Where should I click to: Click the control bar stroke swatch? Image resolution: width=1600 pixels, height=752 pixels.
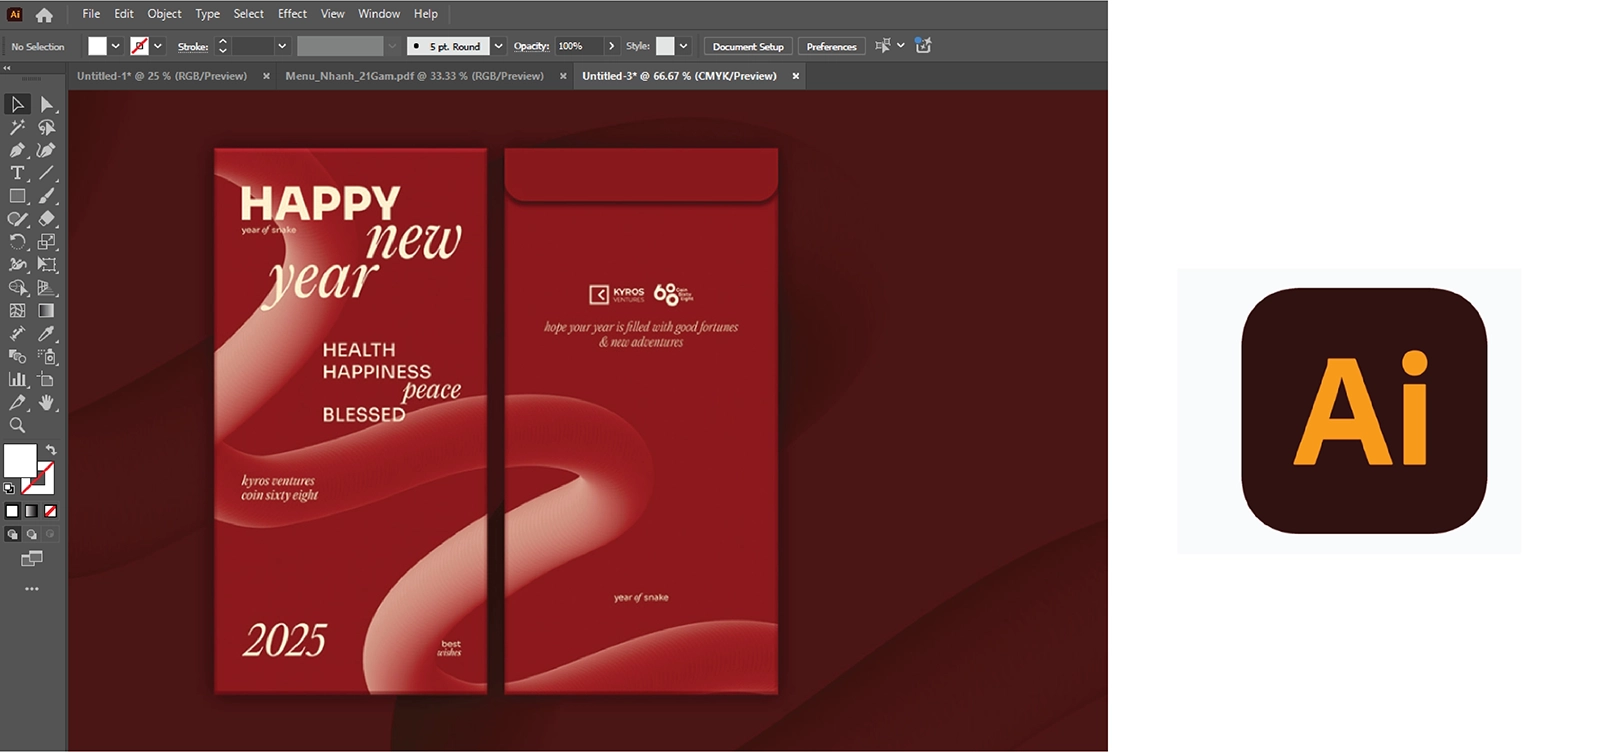coord(140,46)
